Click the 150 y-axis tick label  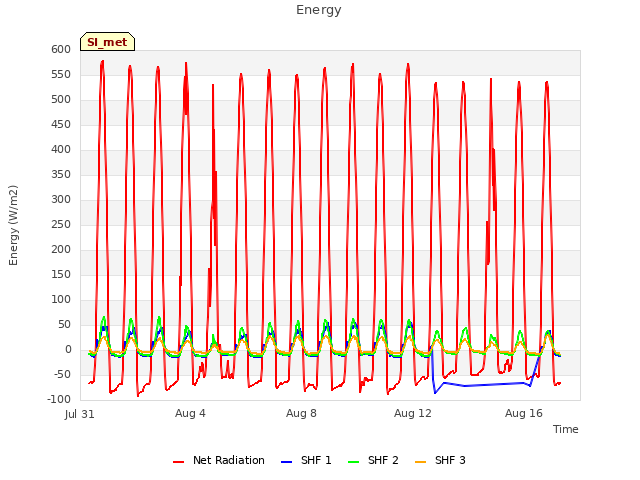pyautogui.click(x=61, y=275)
